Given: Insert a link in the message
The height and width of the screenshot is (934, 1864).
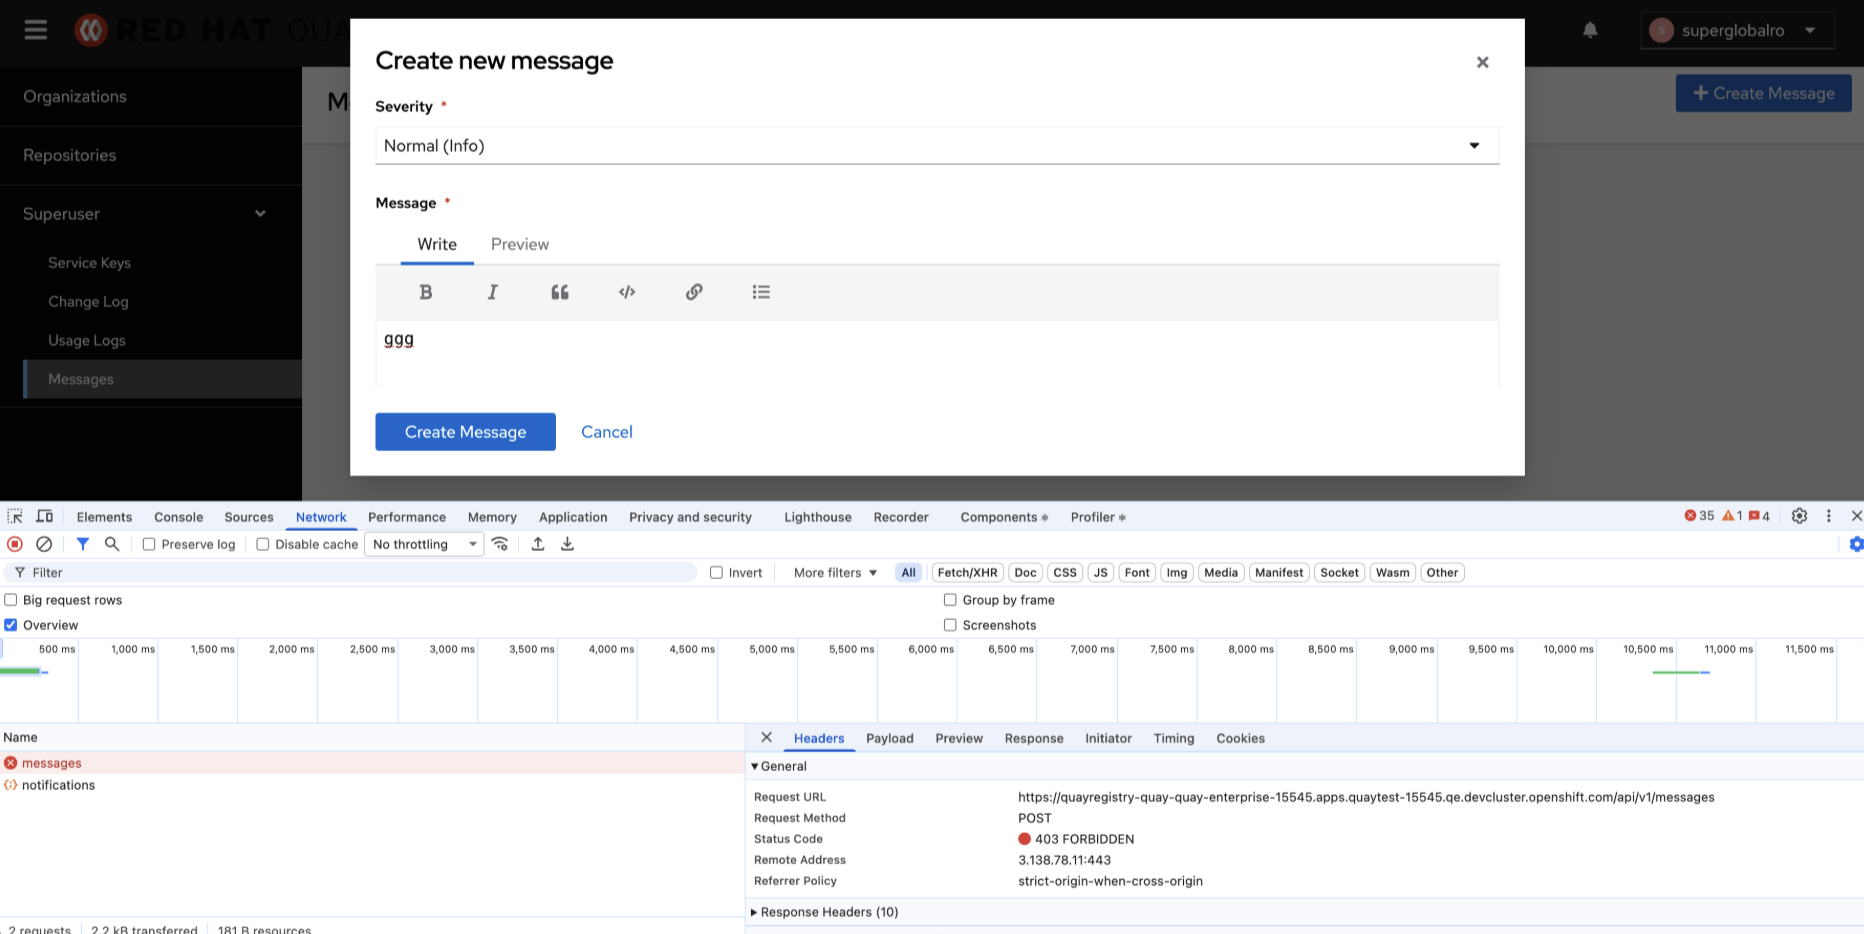Looking at the screenshot, I should click(694, 292).
